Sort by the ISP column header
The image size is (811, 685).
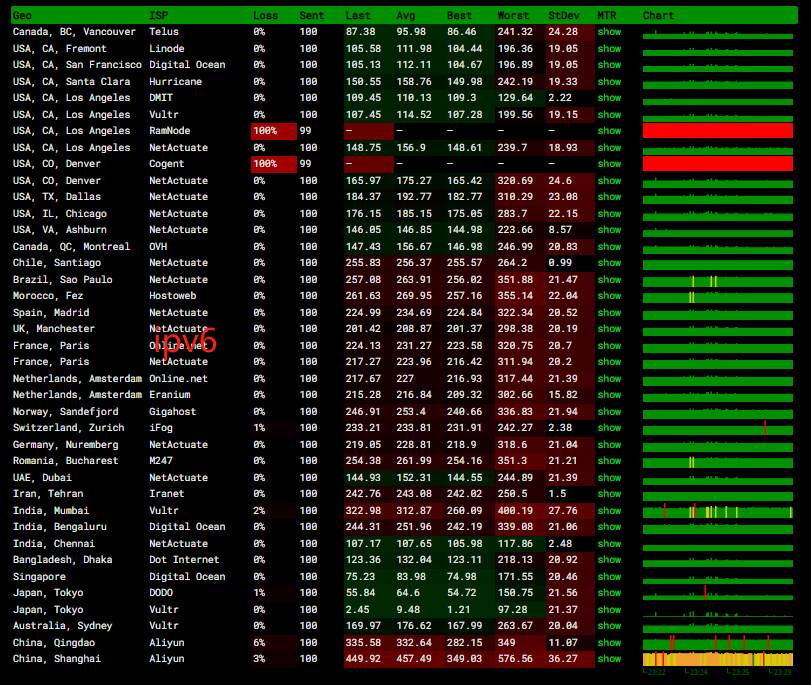(158, 16)
